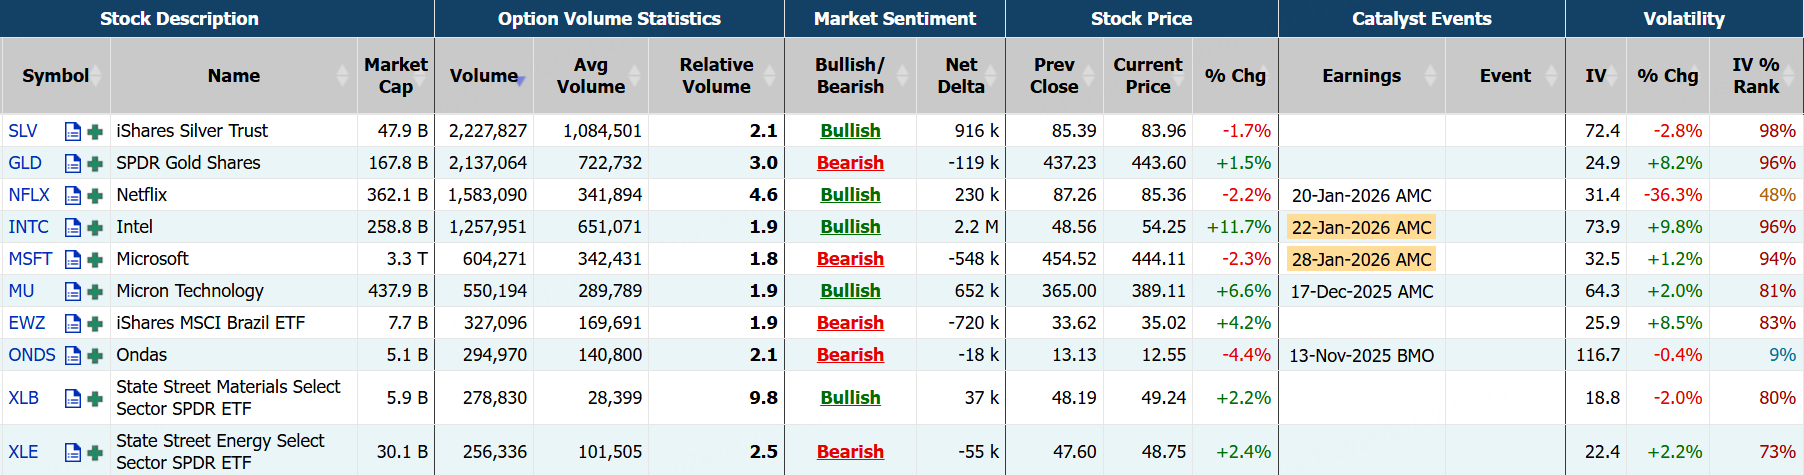Click the green plus icon for MSFT
This screenshot has width=1804, height=475.
pos(95,259)
